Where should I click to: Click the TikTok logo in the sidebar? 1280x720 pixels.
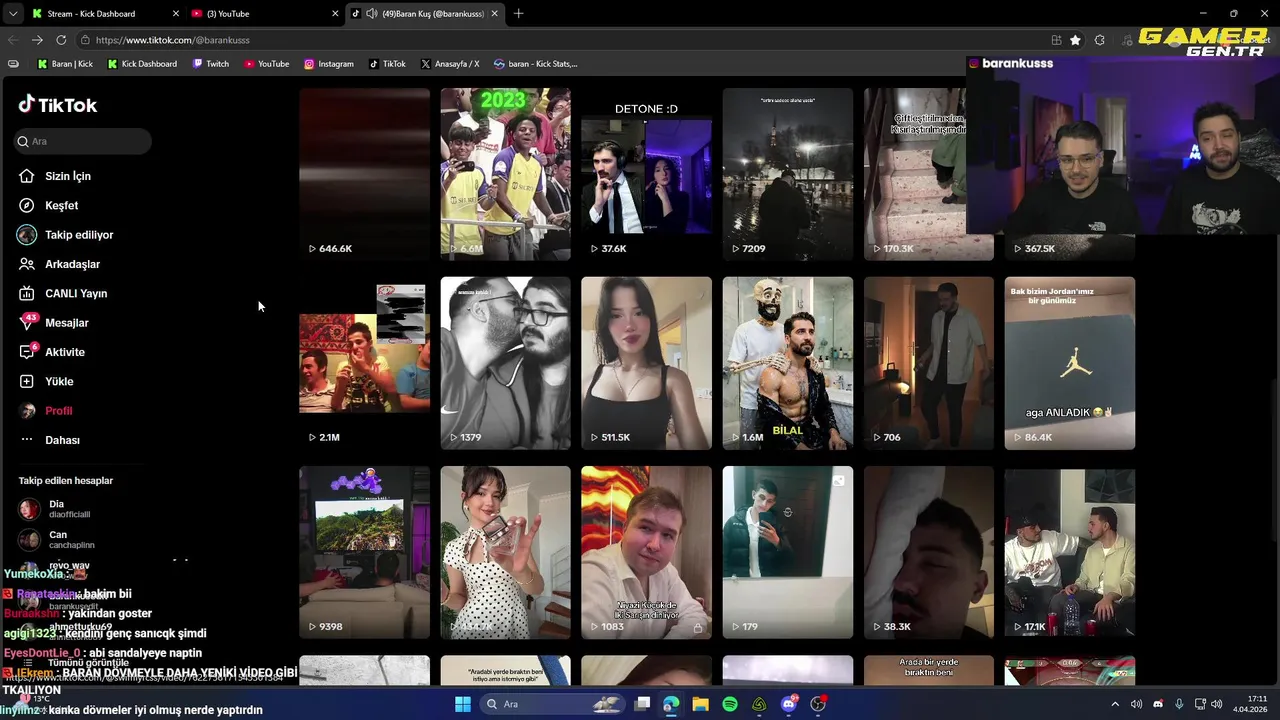point(57,105)
